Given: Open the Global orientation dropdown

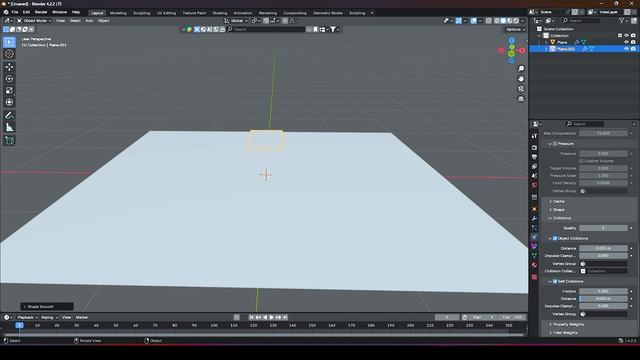Looking at the screenshot, I should [x=236, y=21].
